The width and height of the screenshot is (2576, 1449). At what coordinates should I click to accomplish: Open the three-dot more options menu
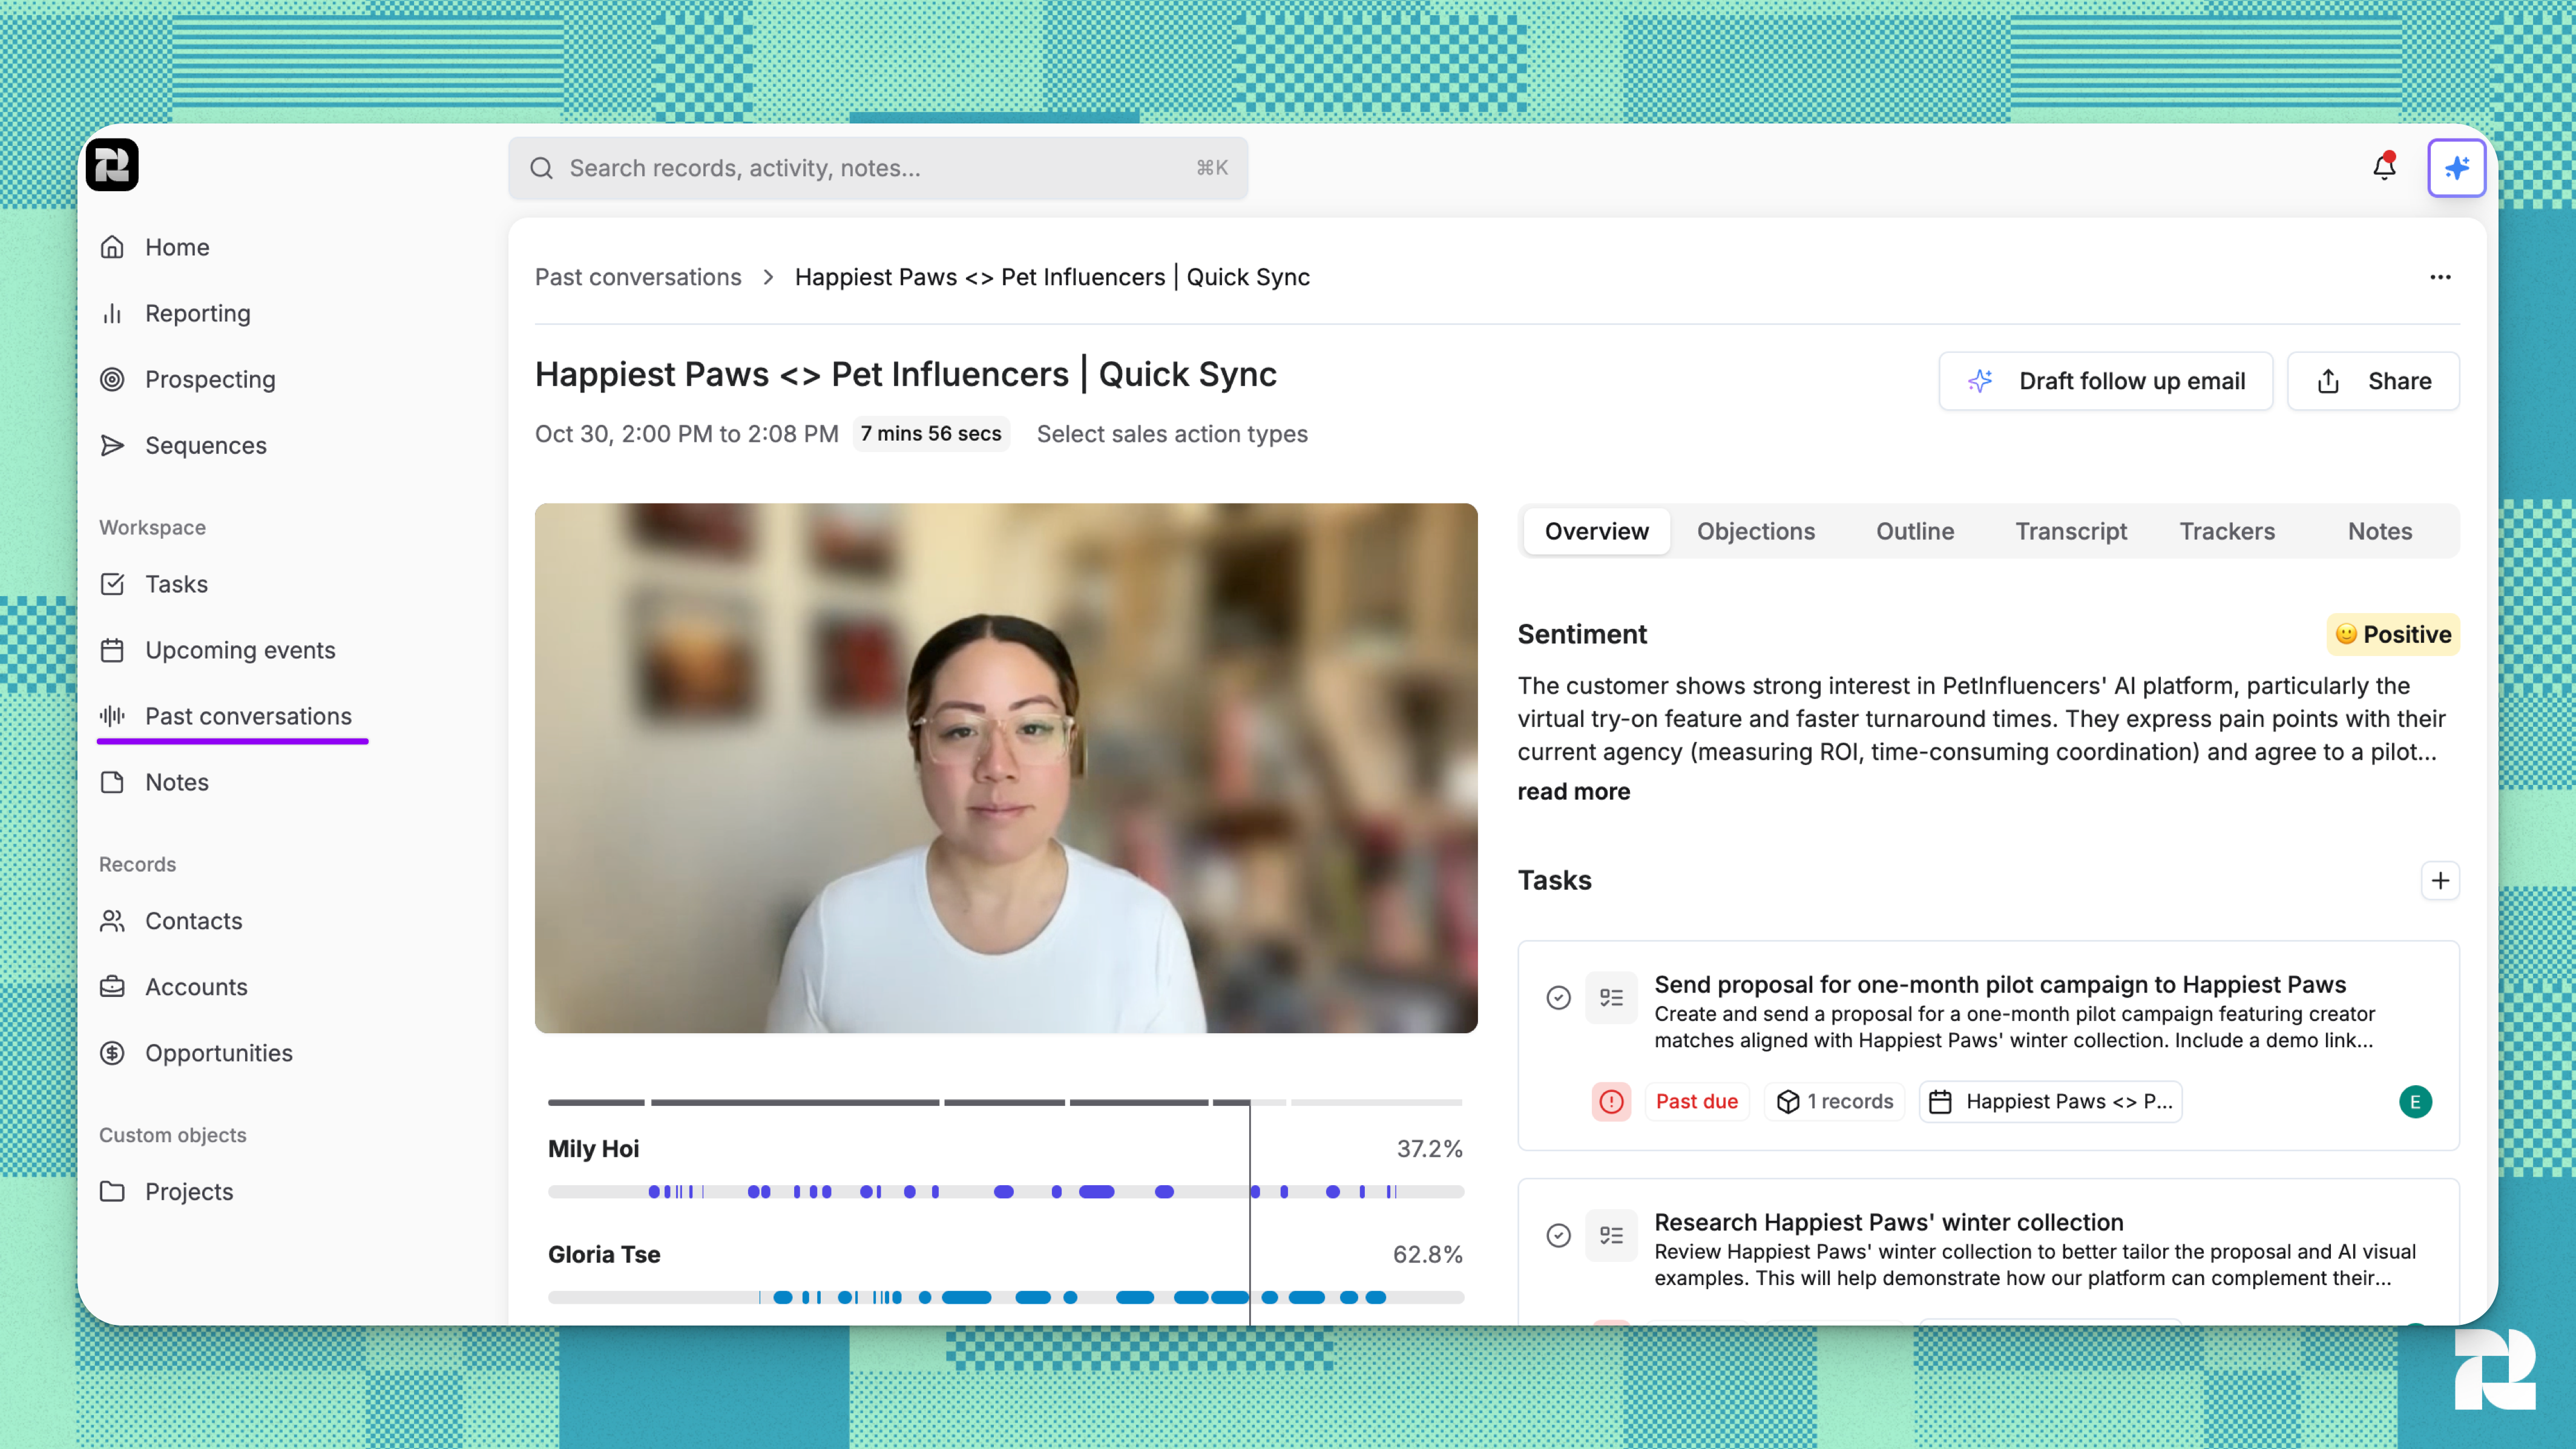(2440, 277)
